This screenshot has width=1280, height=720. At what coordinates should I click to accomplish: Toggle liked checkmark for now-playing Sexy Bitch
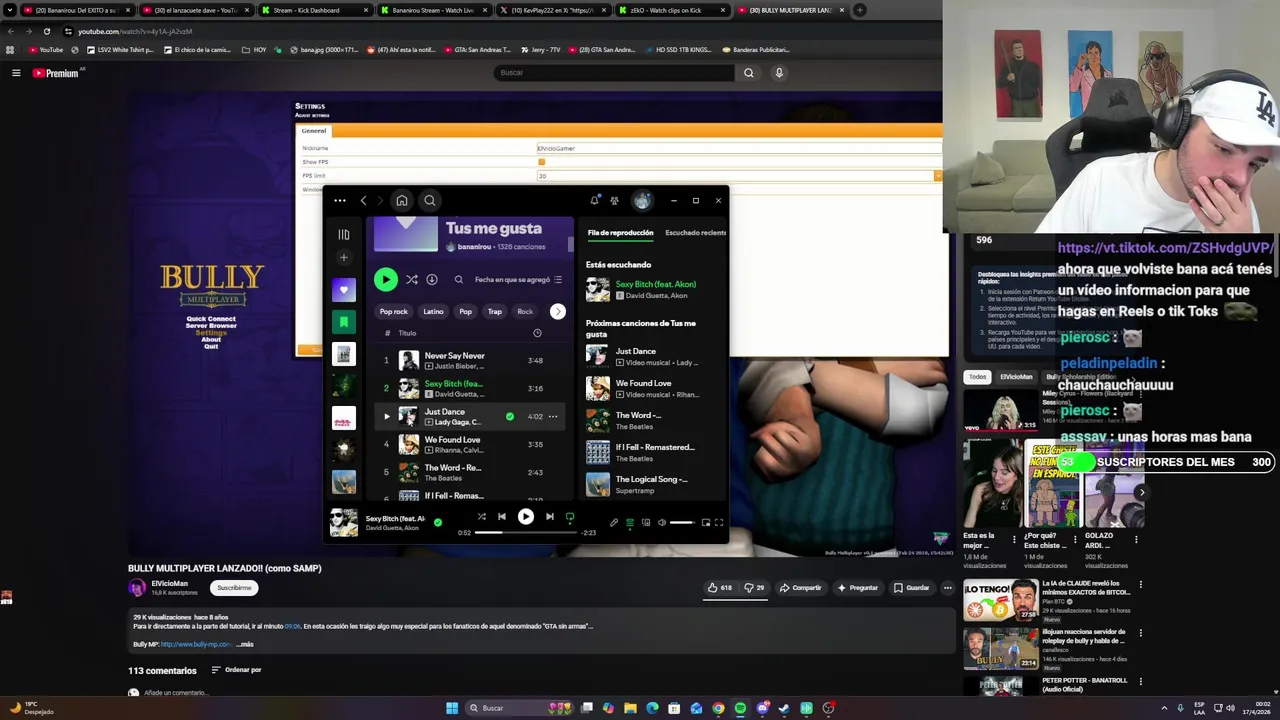pos(438,522)
